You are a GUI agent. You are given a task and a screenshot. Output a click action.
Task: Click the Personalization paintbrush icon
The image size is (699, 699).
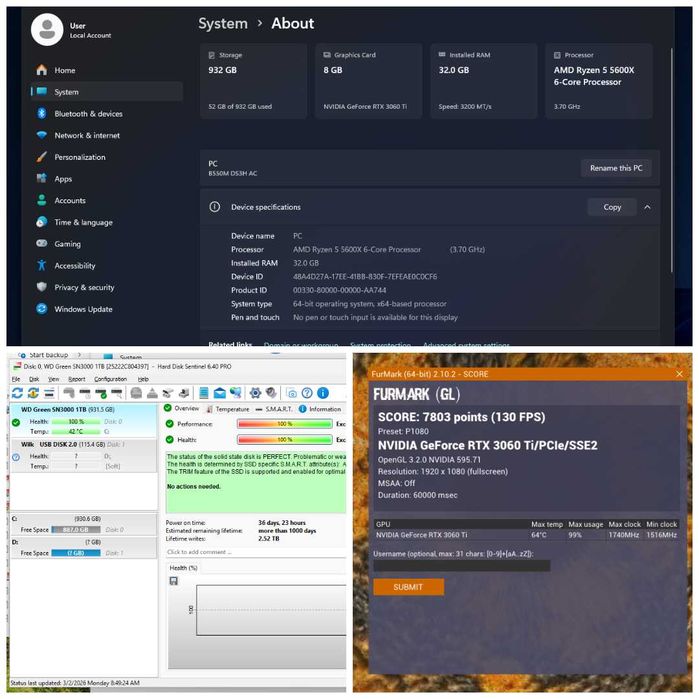42,157
